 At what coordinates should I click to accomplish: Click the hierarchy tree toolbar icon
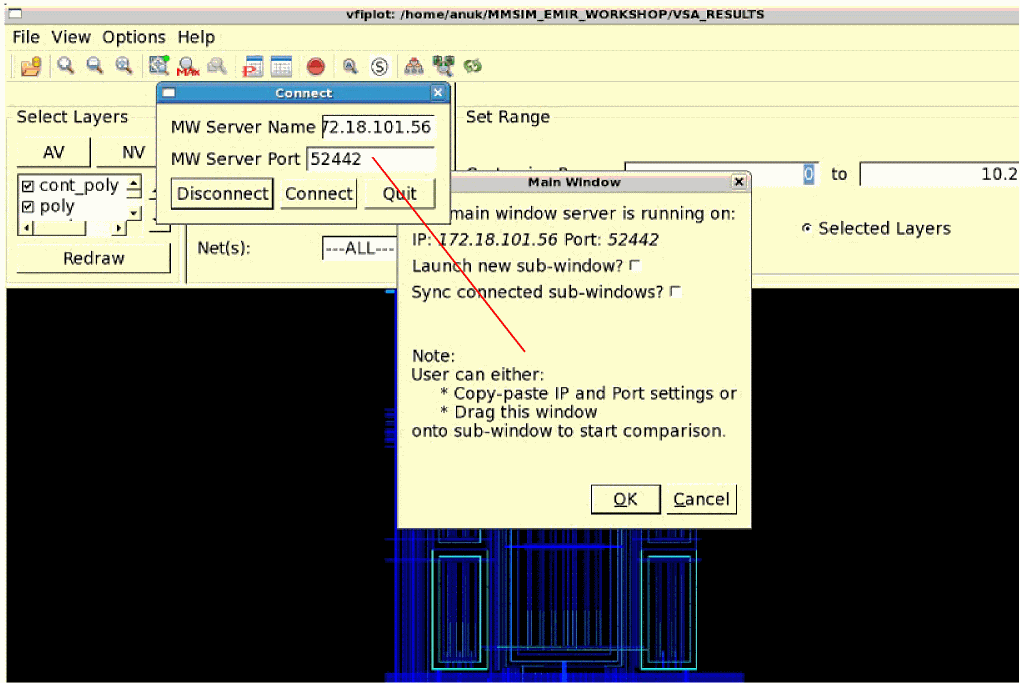[413, 67]
